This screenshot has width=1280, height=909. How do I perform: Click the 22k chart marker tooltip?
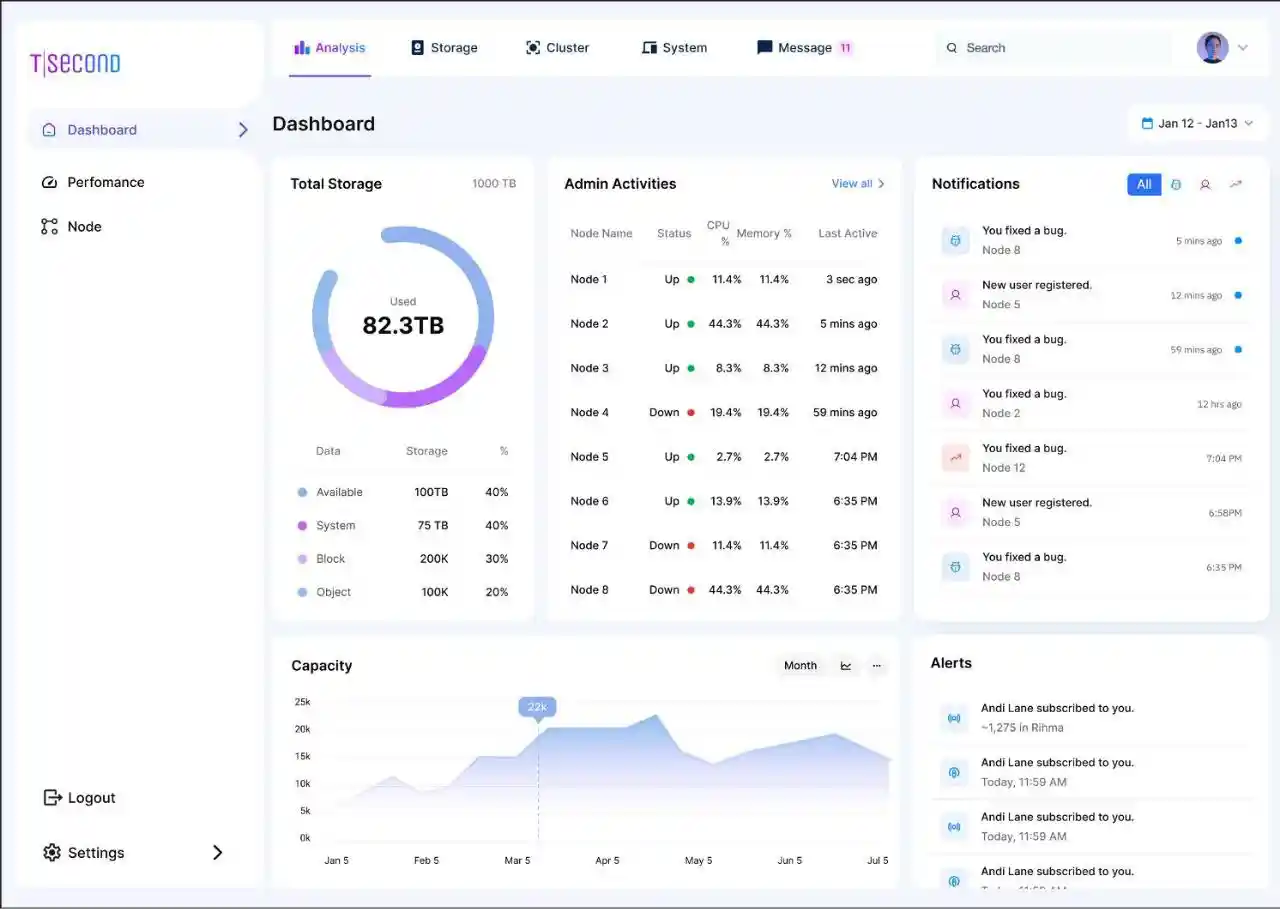pos(537,707)
